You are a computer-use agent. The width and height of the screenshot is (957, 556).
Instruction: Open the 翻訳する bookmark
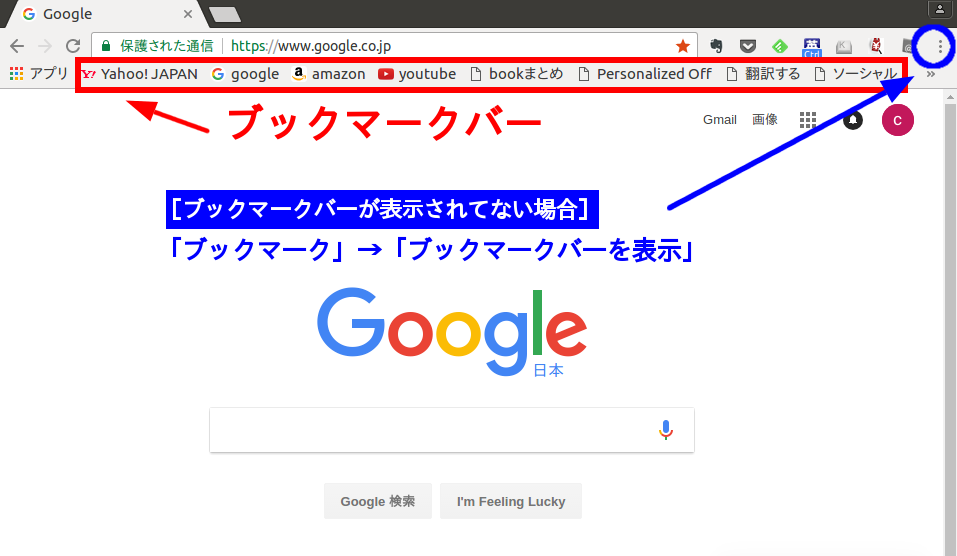tap(764, 74)
